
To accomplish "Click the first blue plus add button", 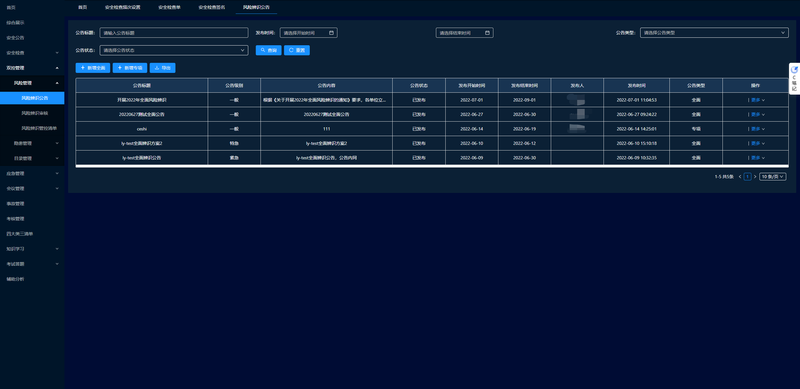I will coord(93,68).
